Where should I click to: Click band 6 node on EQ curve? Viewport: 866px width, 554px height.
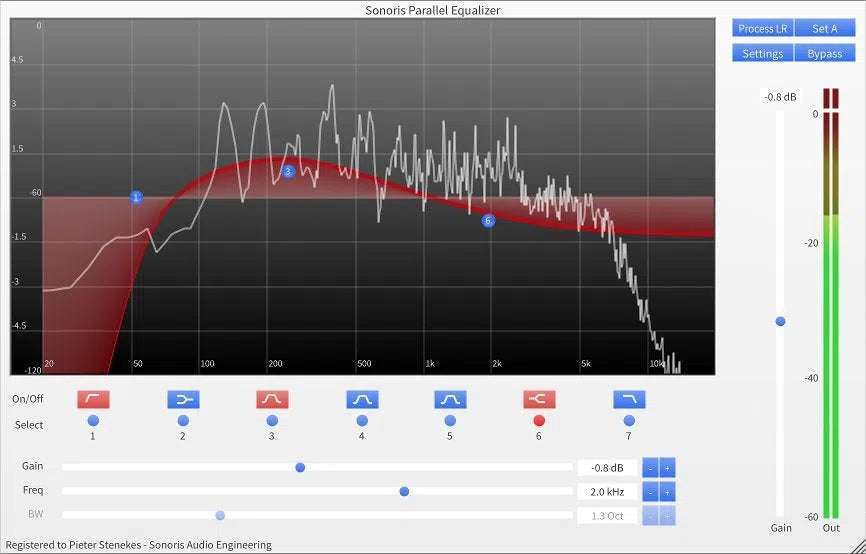(x=488, y=221)
